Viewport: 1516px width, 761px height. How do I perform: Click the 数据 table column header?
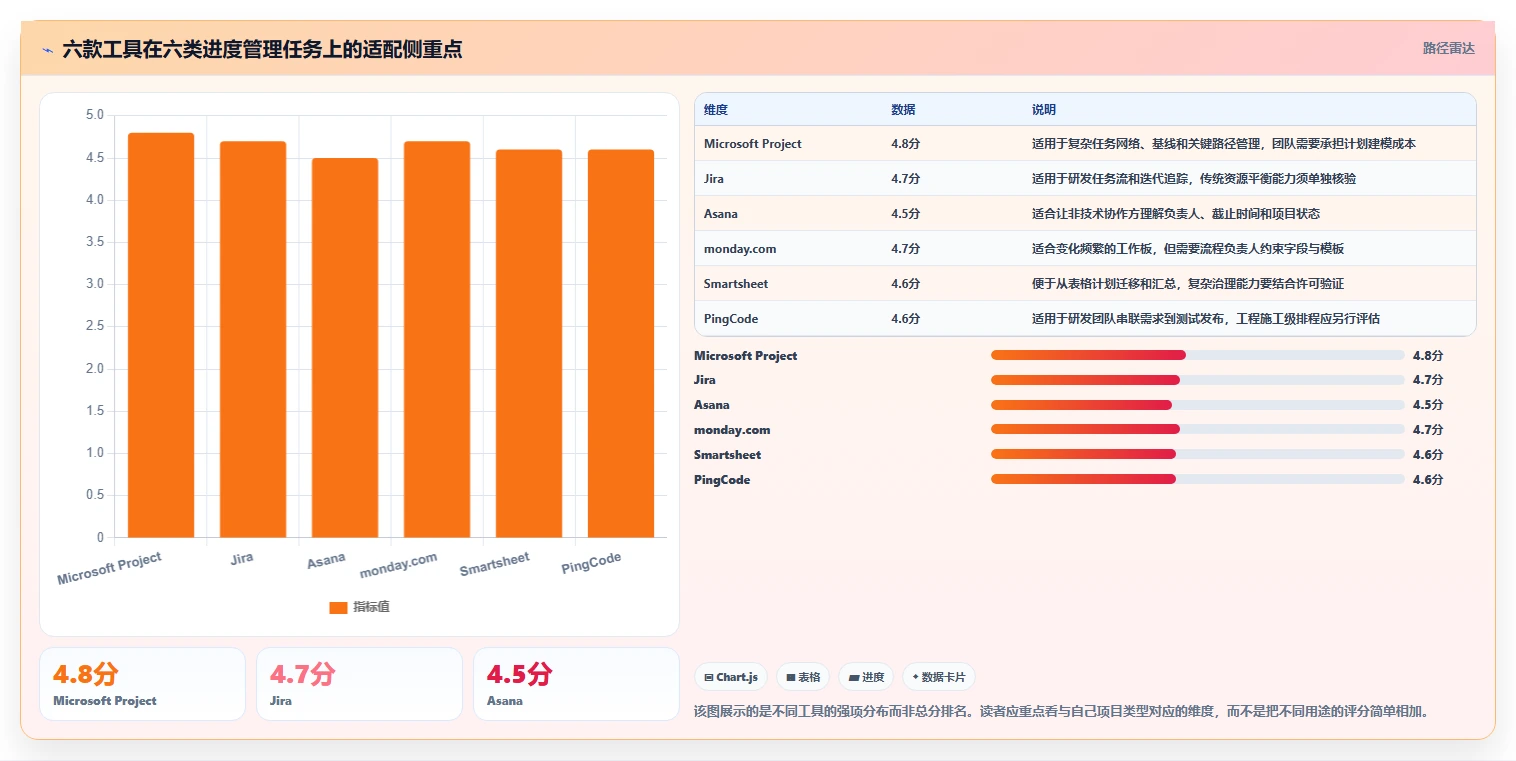903,110
